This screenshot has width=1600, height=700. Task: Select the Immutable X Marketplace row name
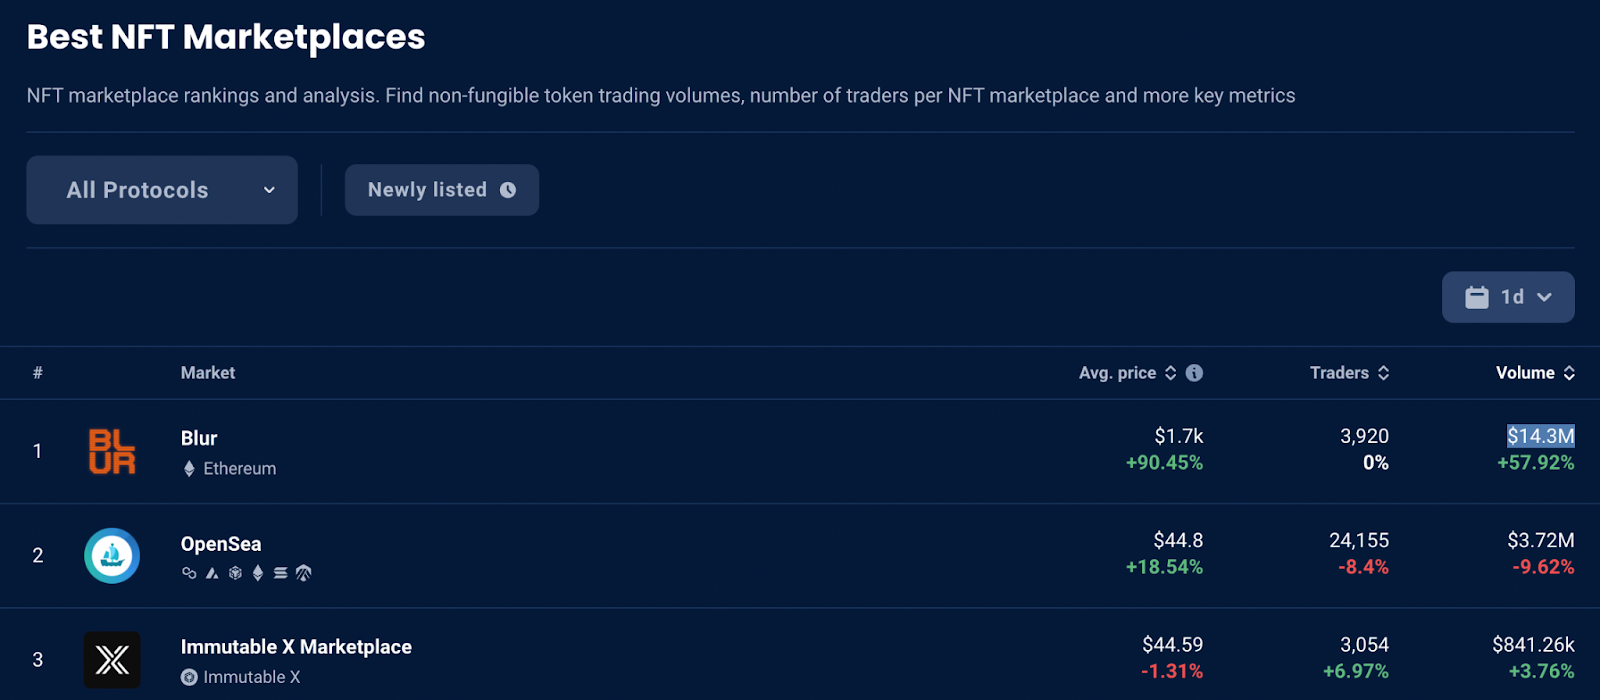296,647
